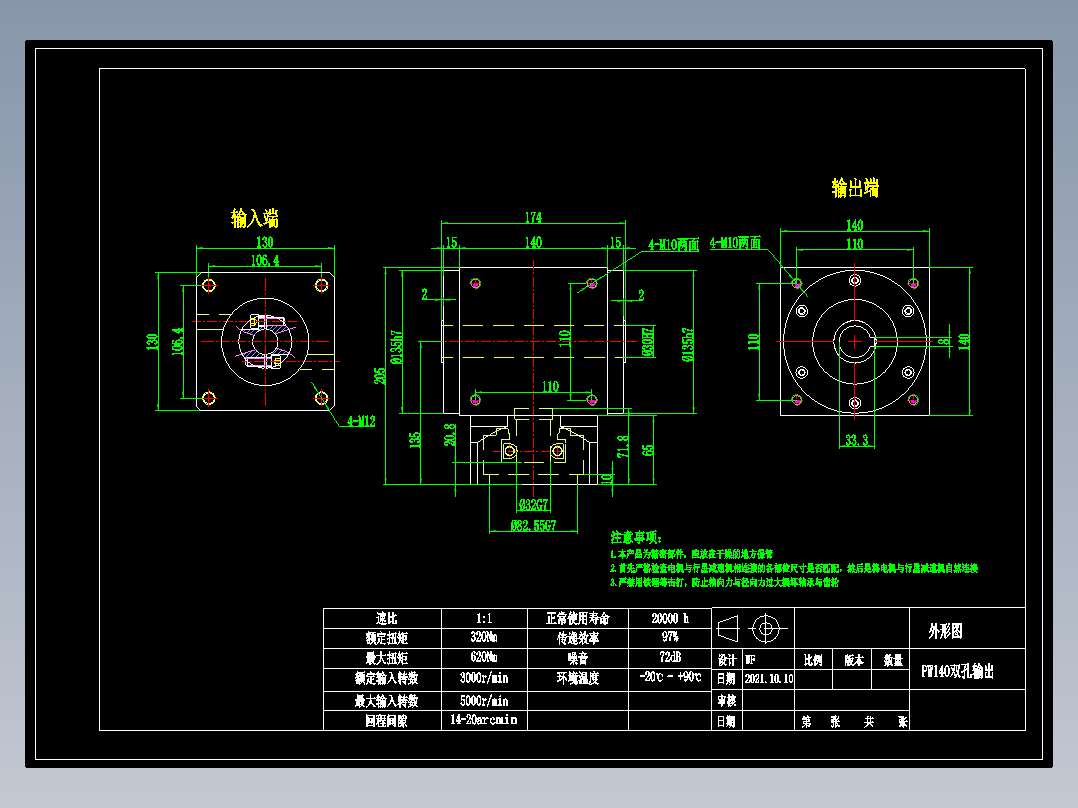Select the PW140双孔输出 part name

[958, 672]
